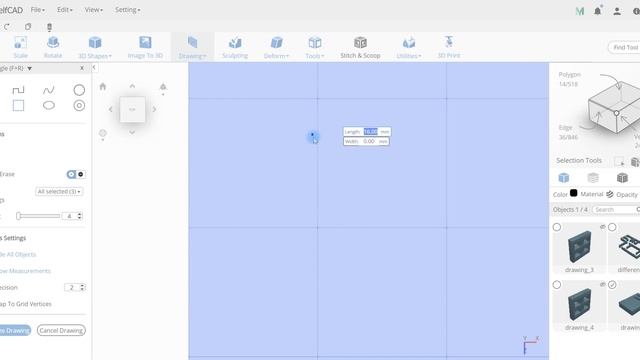Rotate view up with top arrow
640x360 pixels.
(x=132, y=86)
